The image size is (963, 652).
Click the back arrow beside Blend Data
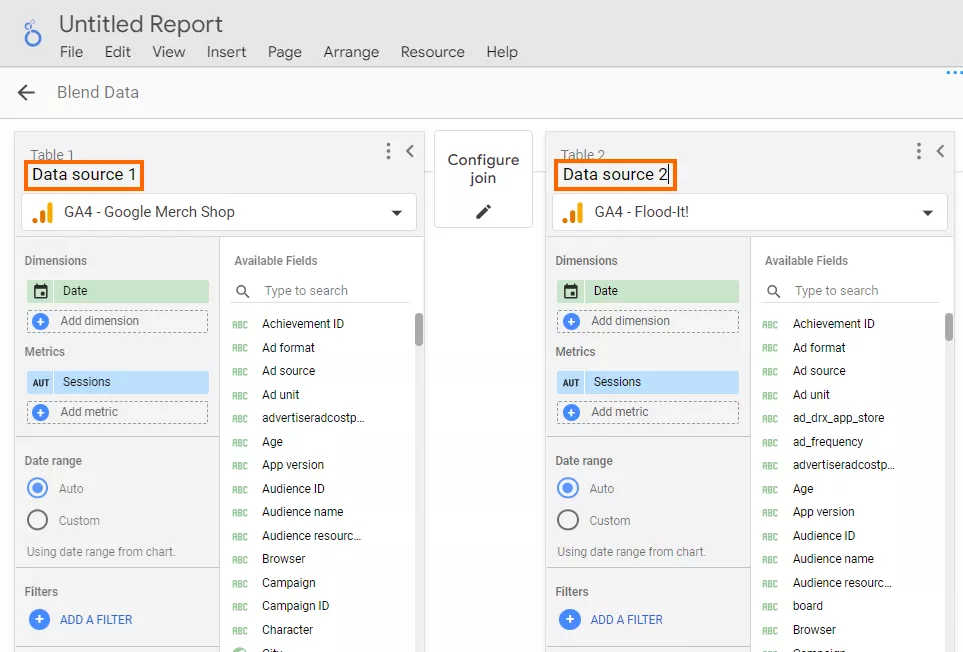[26, 93]
